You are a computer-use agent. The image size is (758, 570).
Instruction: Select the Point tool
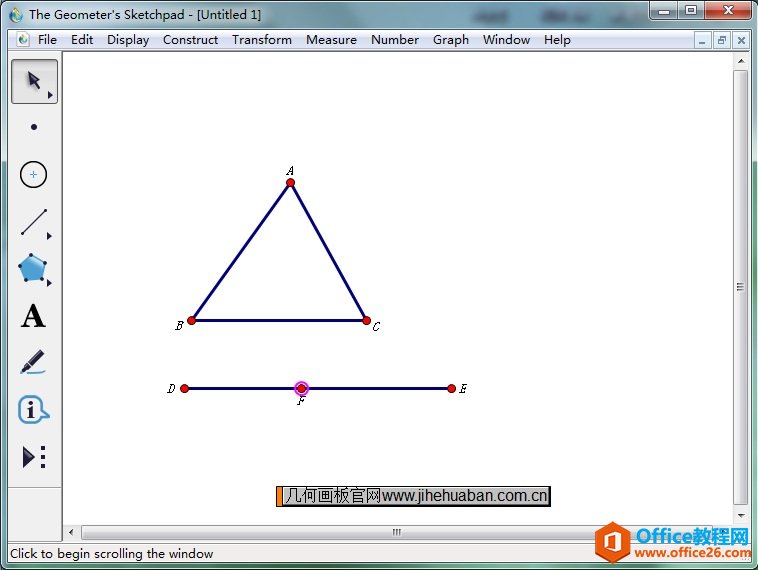pos(34,127)
